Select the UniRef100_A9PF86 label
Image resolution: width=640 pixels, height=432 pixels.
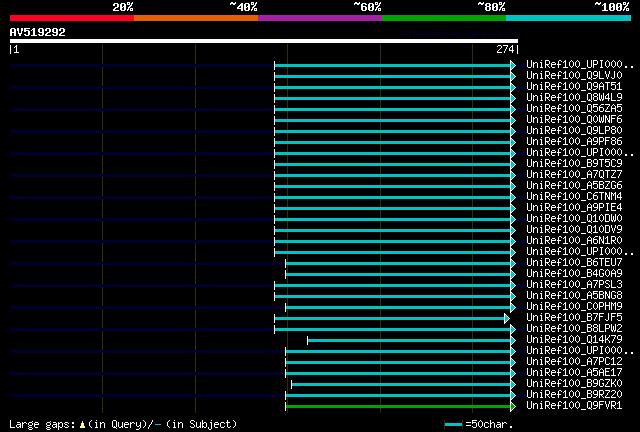574,142
